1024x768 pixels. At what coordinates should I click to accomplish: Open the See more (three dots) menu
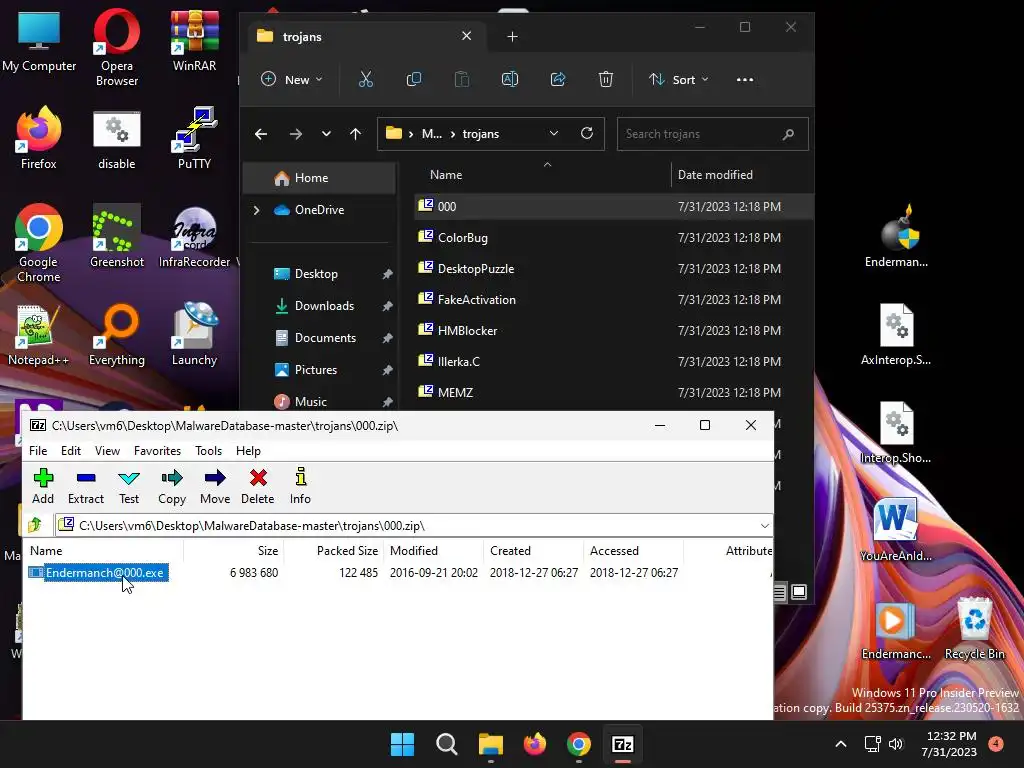(744, 80)
